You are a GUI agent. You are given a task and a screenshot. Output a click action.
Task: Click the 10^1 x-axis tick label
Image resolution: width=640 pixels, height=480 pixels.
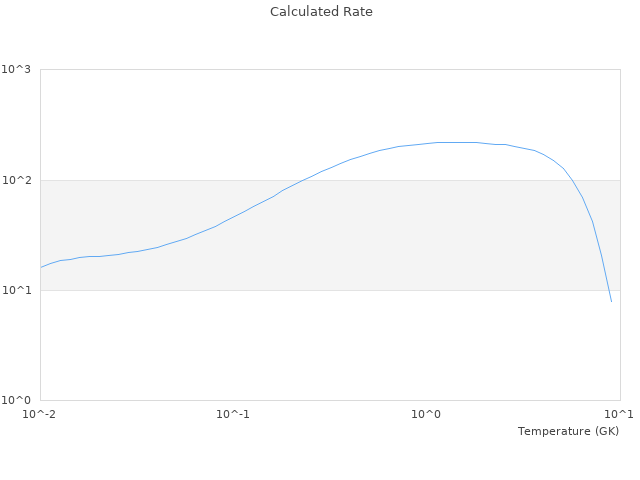619,414
